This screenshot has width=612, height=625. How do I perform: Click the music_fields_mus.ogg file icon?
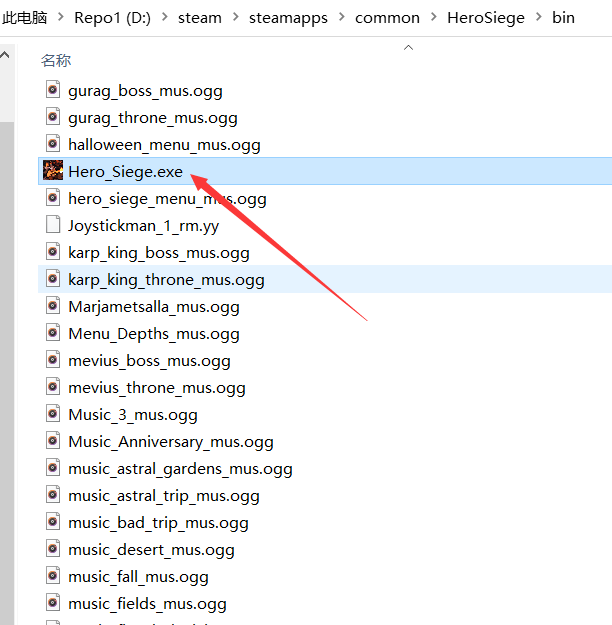pyautogui.click(x=53, y=603)
